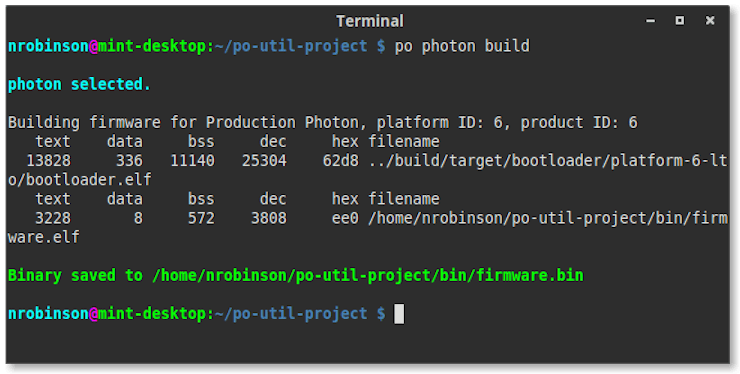Viewport: 740px width, 374px height.
Task: Click the Terminal title bar text
Action: pos(370,21)
